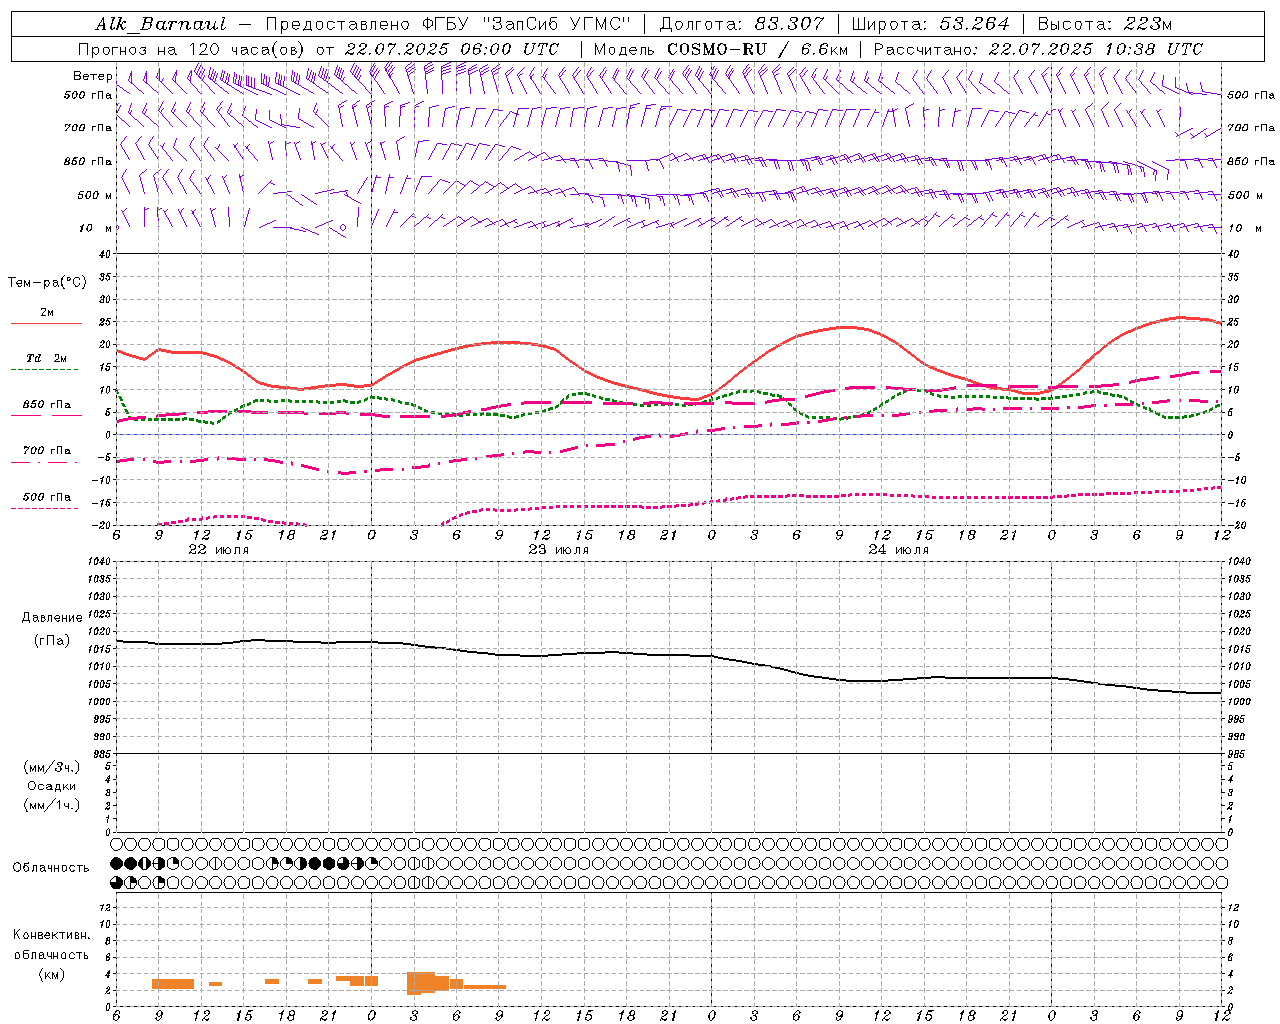
Task: Click the date label 22 июля
Action: coord(219,550)
